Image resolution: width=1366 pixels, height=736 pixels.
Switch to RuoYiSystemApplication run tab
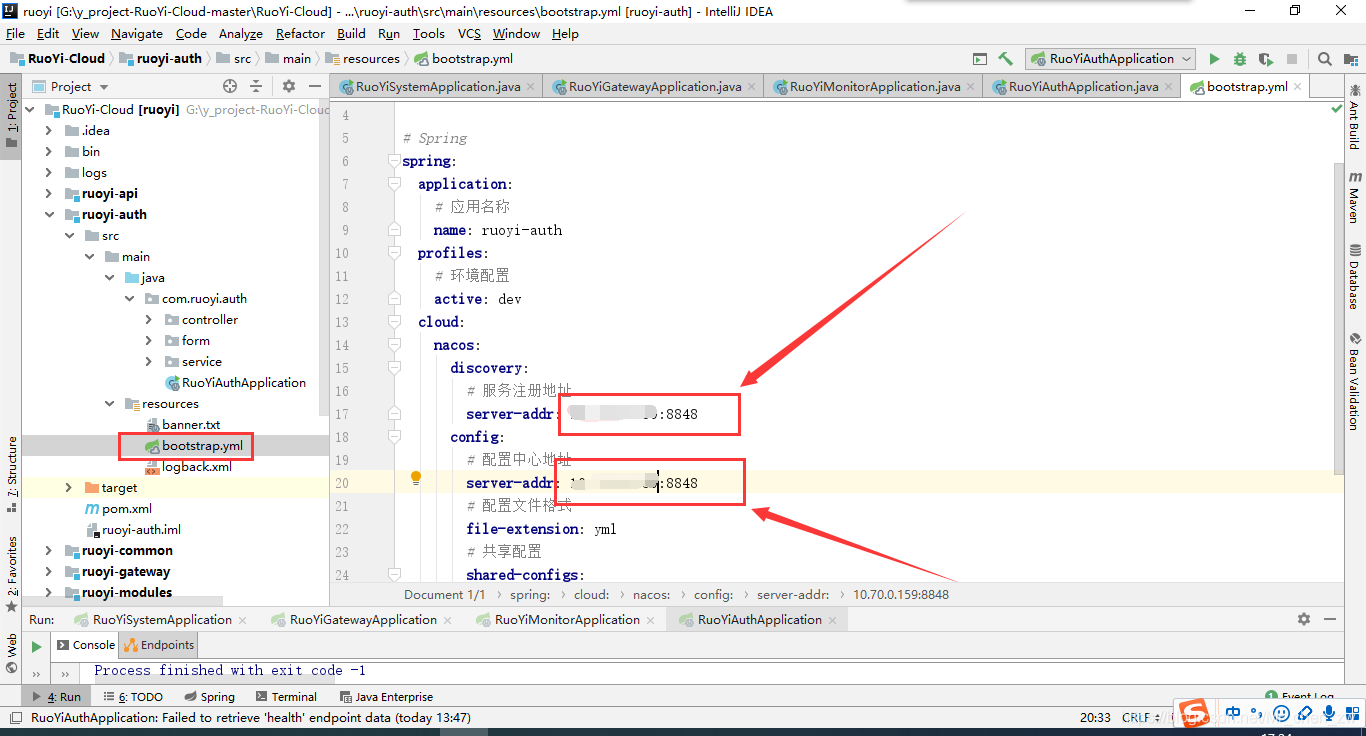tap(162, 619)
